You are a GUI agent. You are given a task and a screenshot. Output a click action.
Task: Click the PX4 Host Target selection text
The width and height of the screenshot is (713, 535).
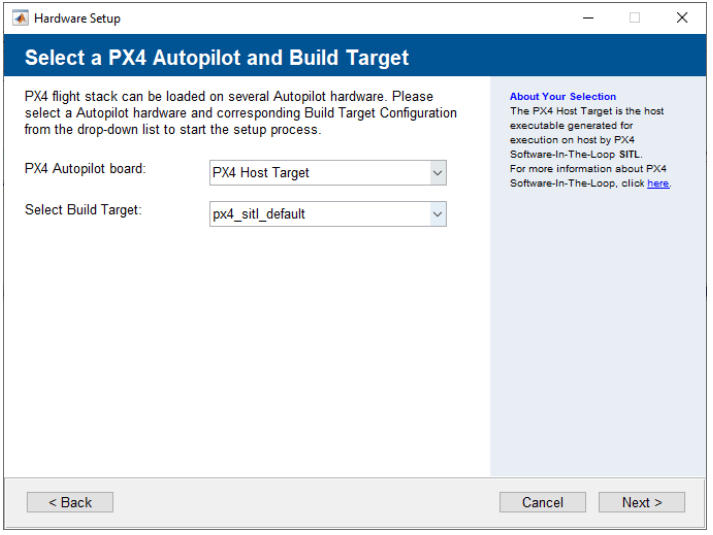tap(261, 173)
